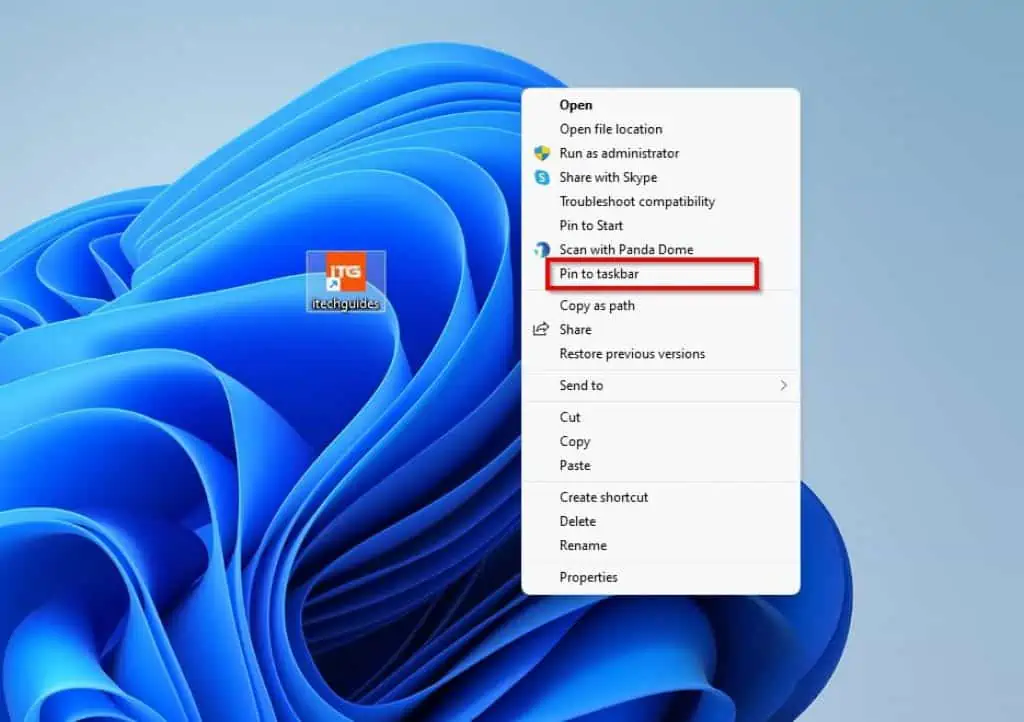Click the Panda Dome scan icon
This screenshot has height=722, width=1024.
point(542,249)
